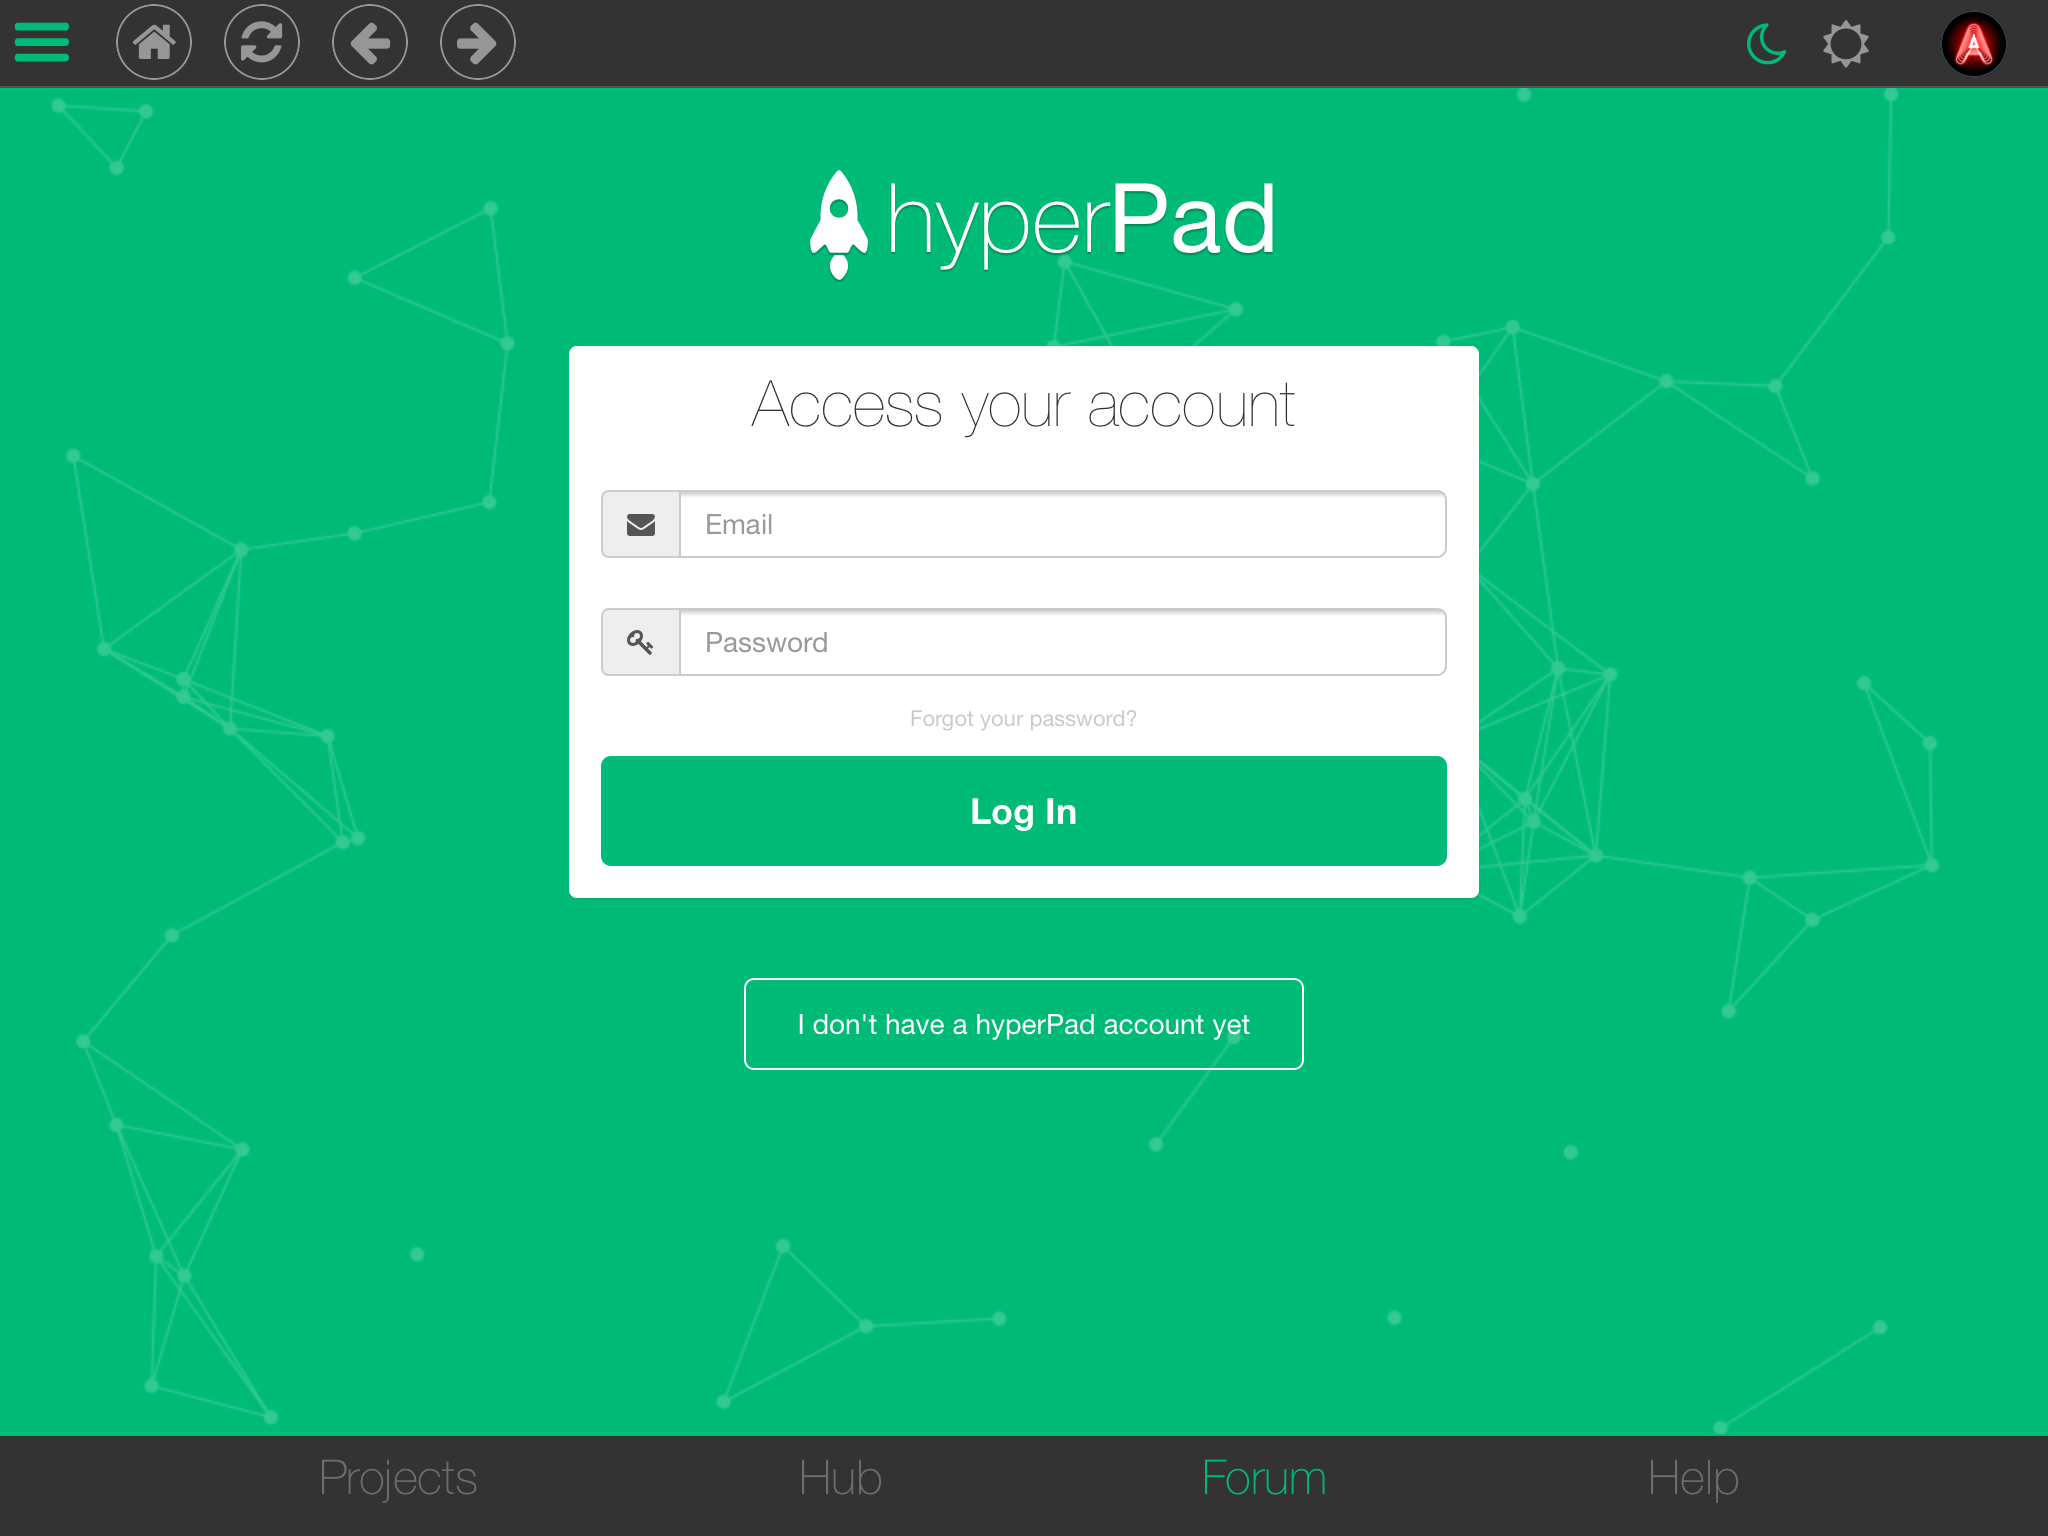
Task: Switch to light mode sun icon
Action: (1845, 44)
